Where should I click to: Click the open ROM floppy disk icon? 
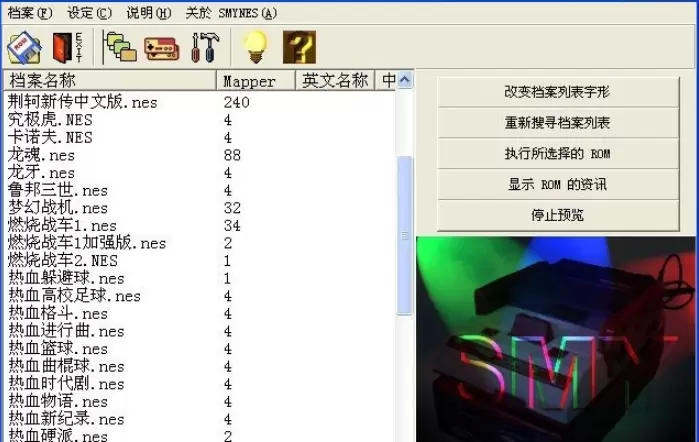pos(23,46)
